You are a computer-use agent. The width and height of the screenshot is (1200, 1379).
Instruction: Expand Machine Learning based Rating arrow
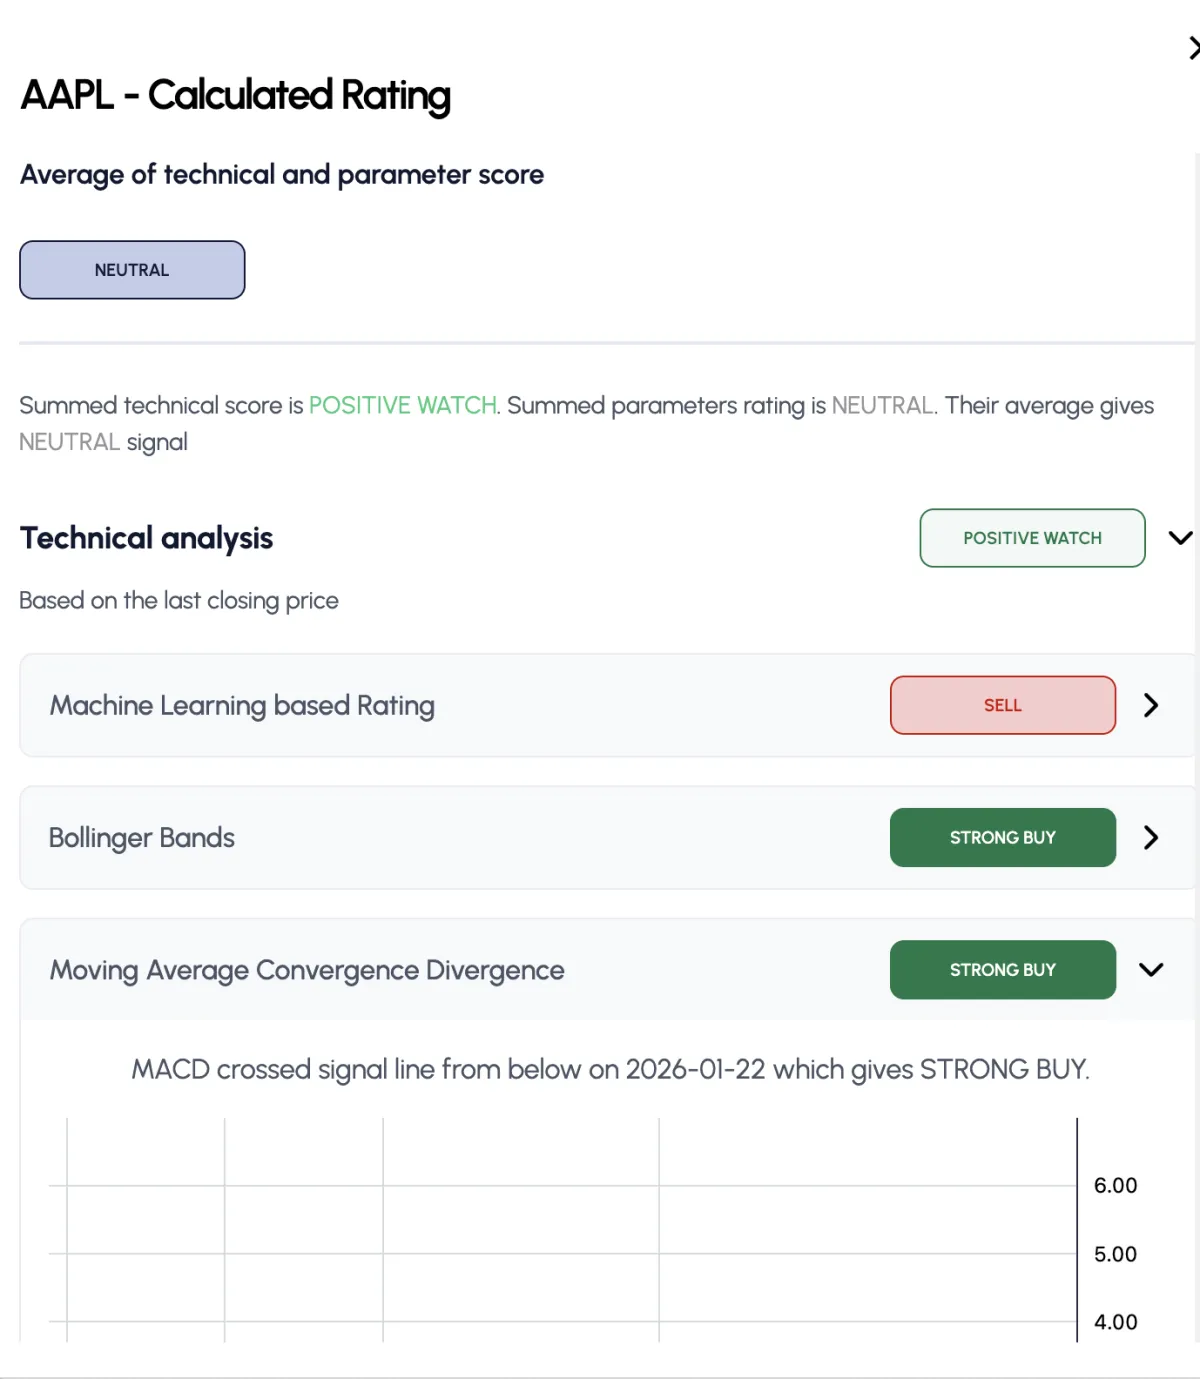coord(1151,705)
